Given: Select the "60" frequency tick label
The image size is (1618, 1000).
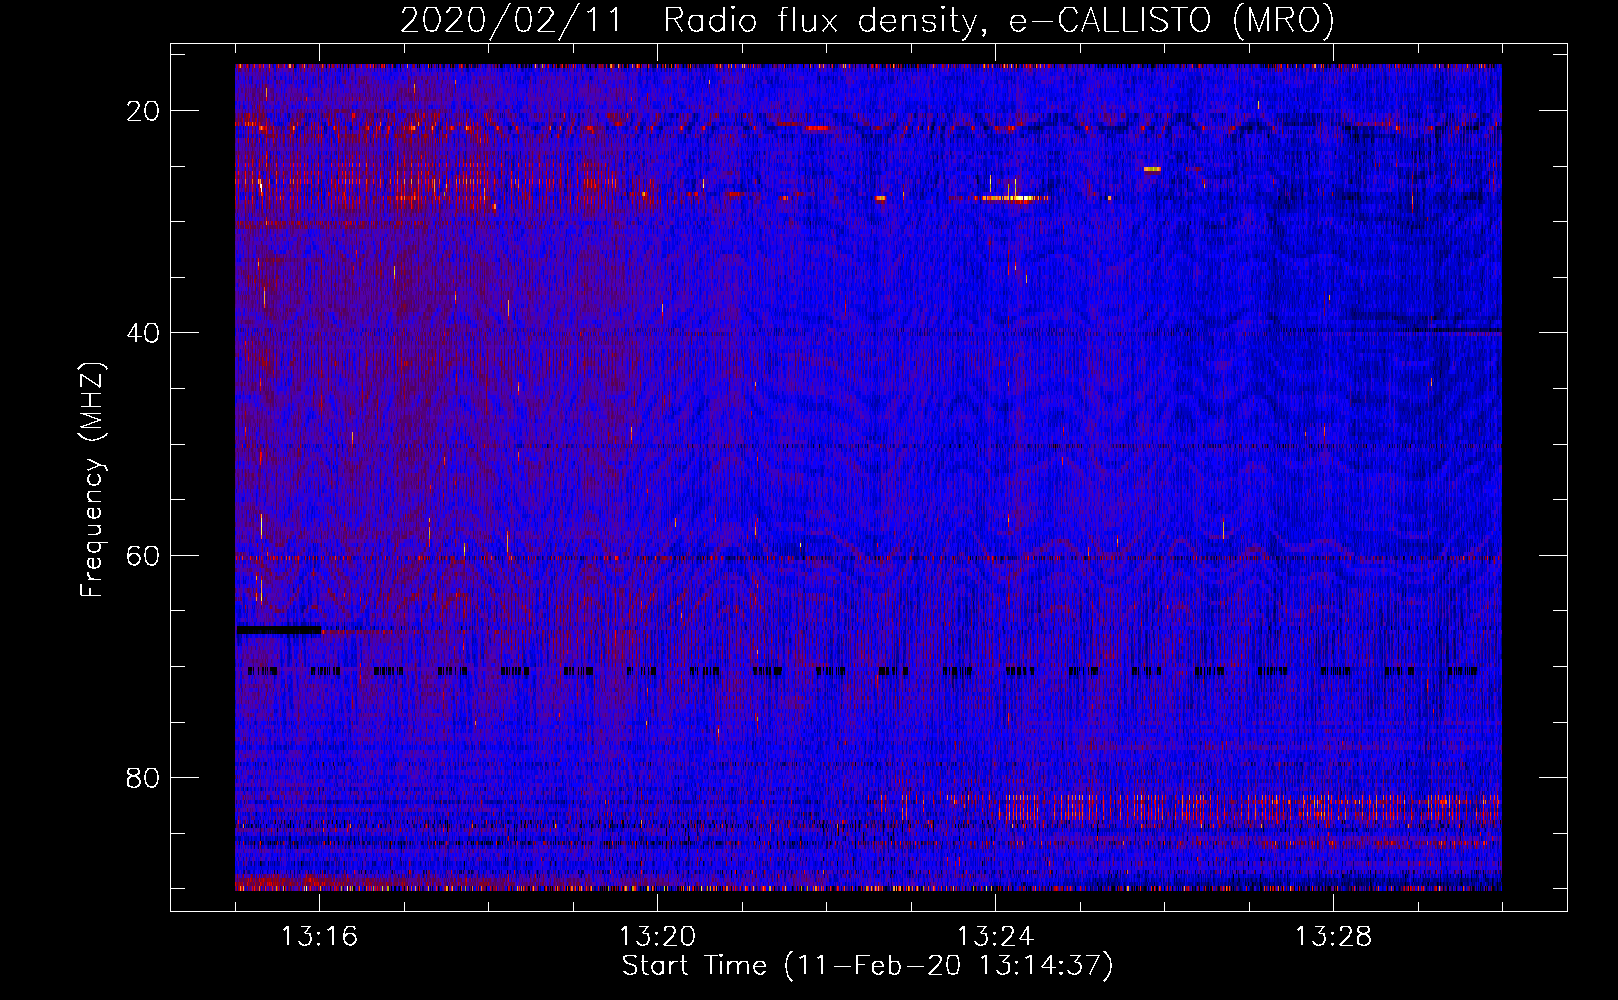Looking at the screenshot, I should click(x=143, y=555).
